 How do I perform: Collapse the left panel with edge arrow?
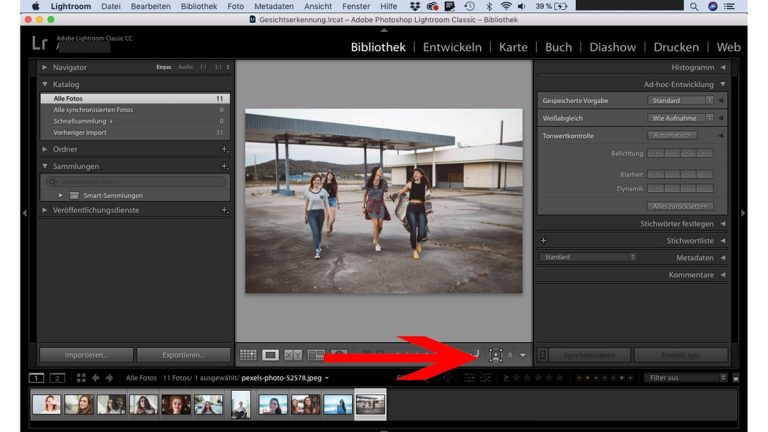coord(24,213)
